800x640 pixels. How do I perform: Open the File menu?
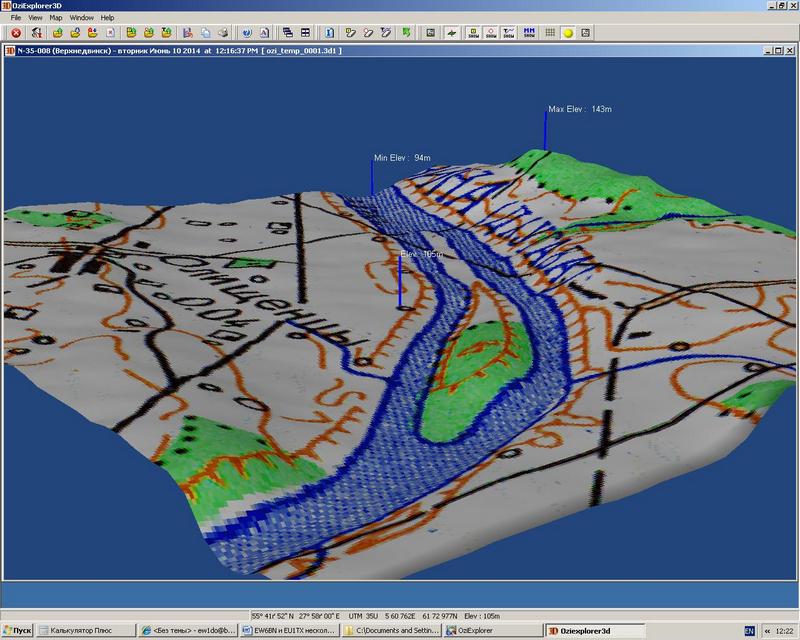coord(15,18)
